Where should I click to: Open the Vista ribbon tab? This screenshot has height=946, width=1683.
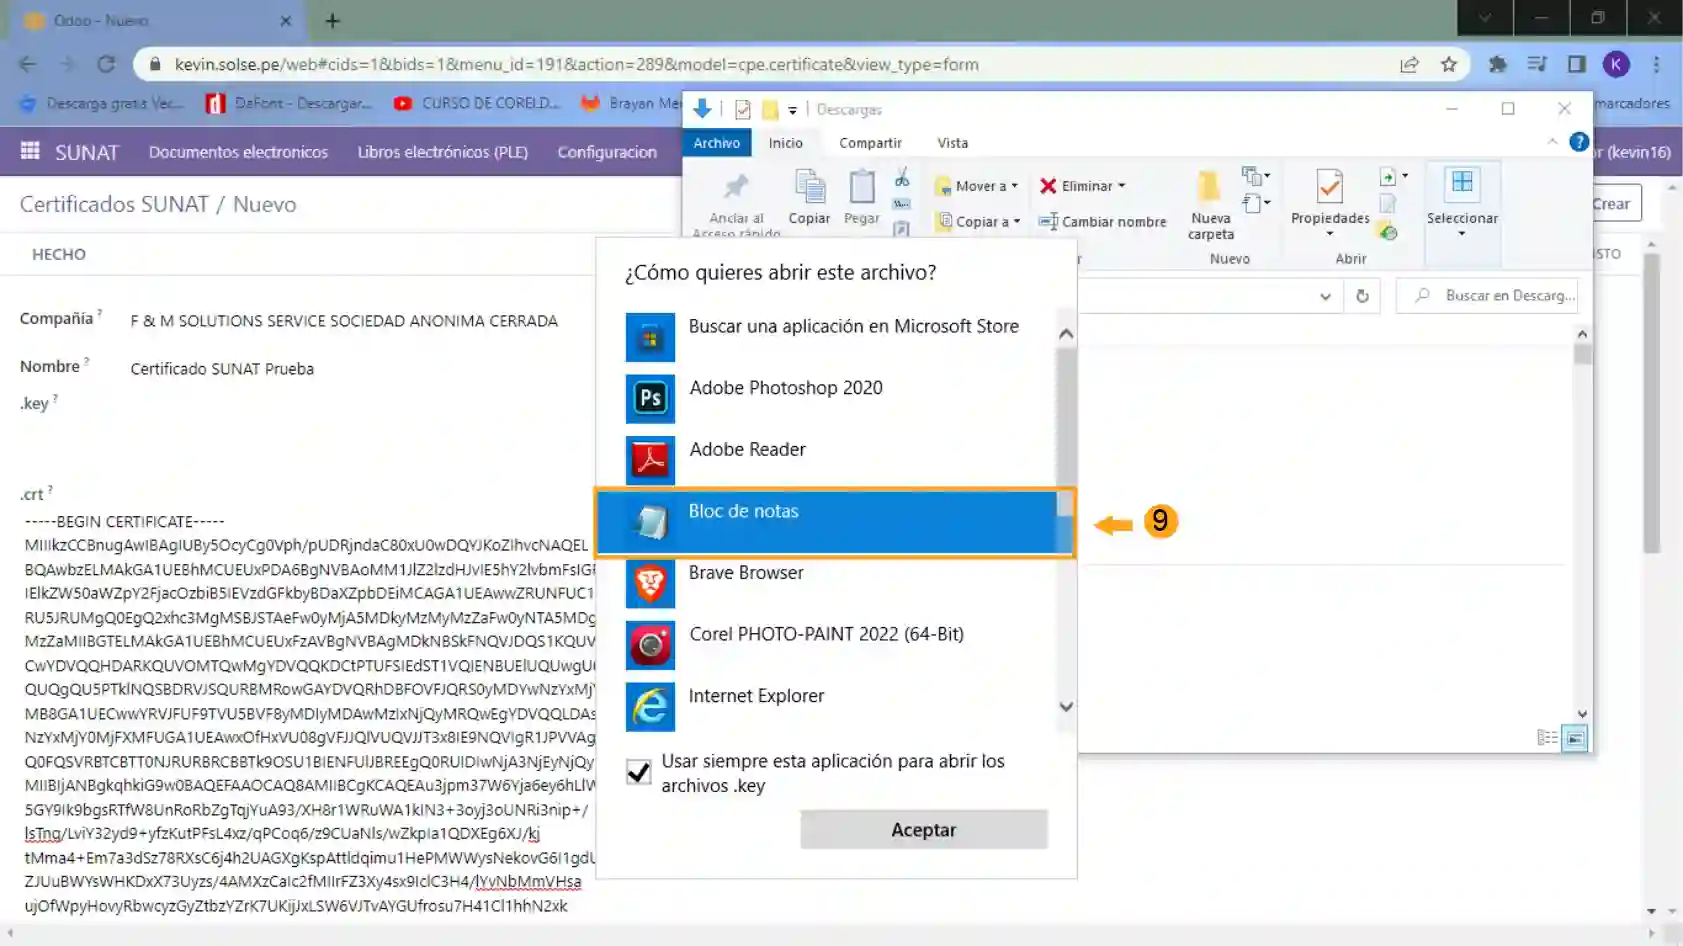tap(952, 143)
